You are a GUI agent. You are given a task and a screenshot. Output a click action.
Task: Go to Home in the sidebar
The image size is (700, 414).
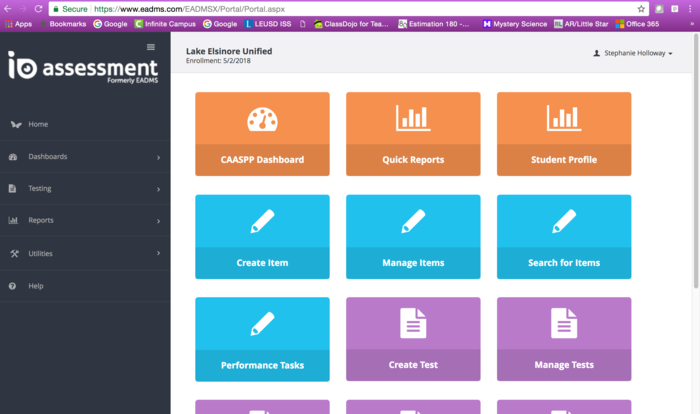click(x=38, y=124)
